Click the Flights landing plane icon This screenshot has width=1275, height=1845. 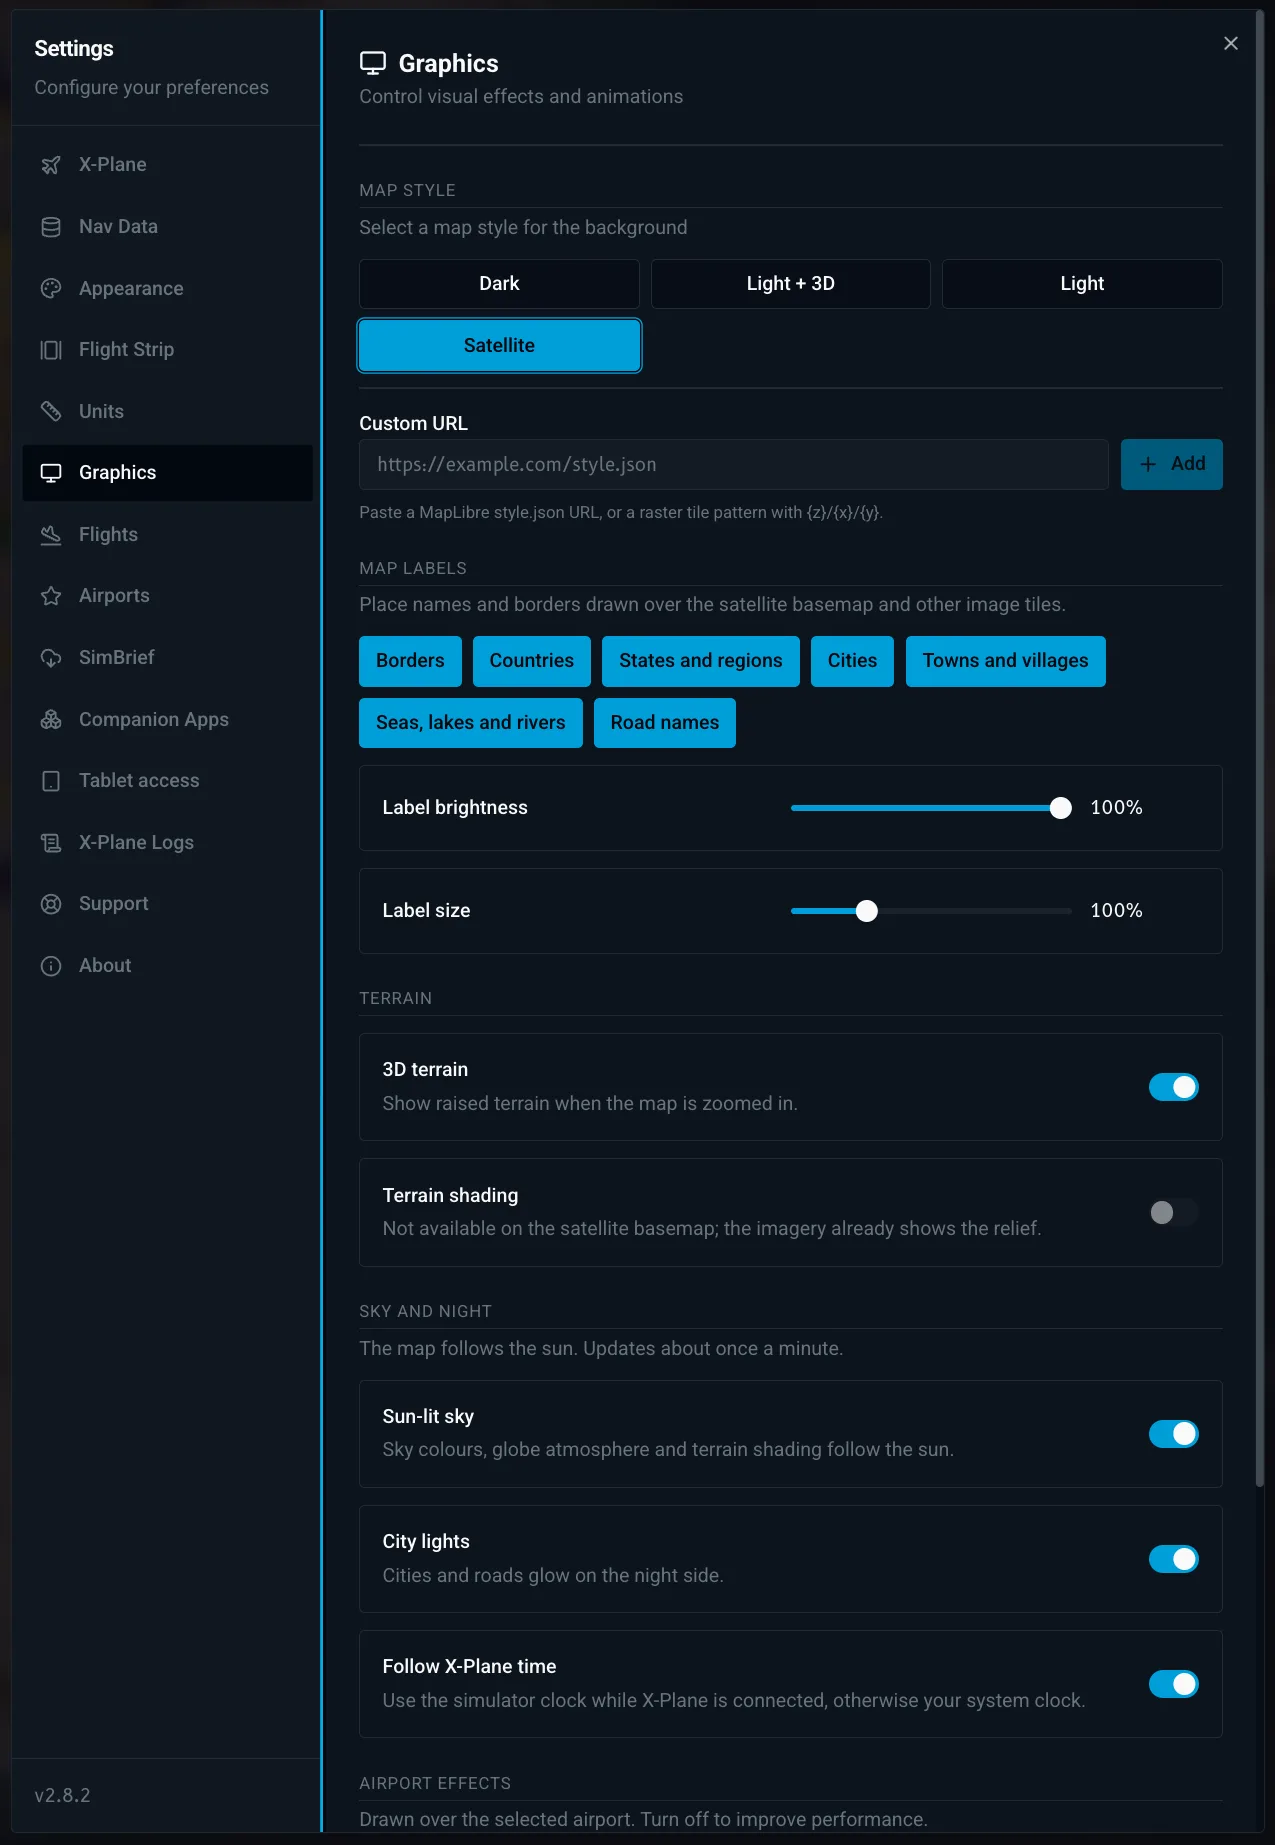pyautogui.click(x=51, y=535)
